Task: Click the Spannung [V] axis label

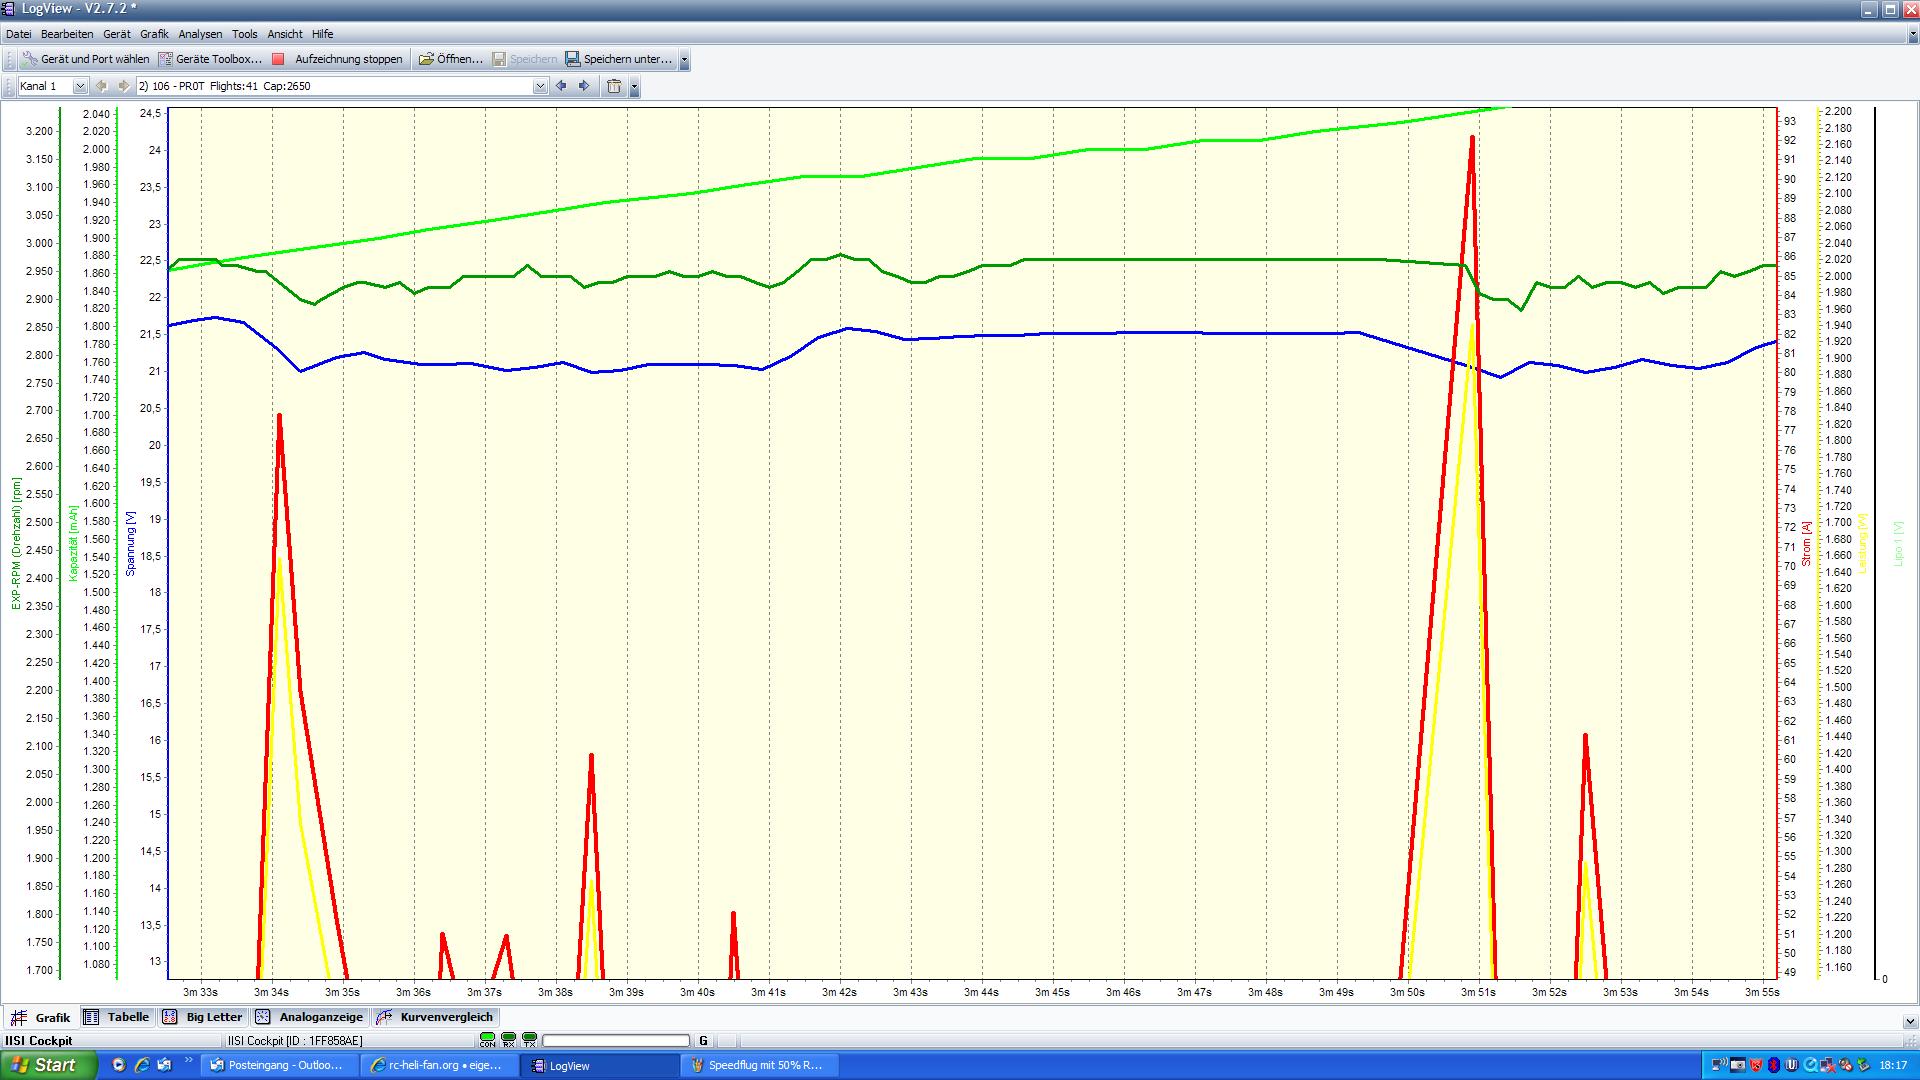Action: click(x=130, y=543)
